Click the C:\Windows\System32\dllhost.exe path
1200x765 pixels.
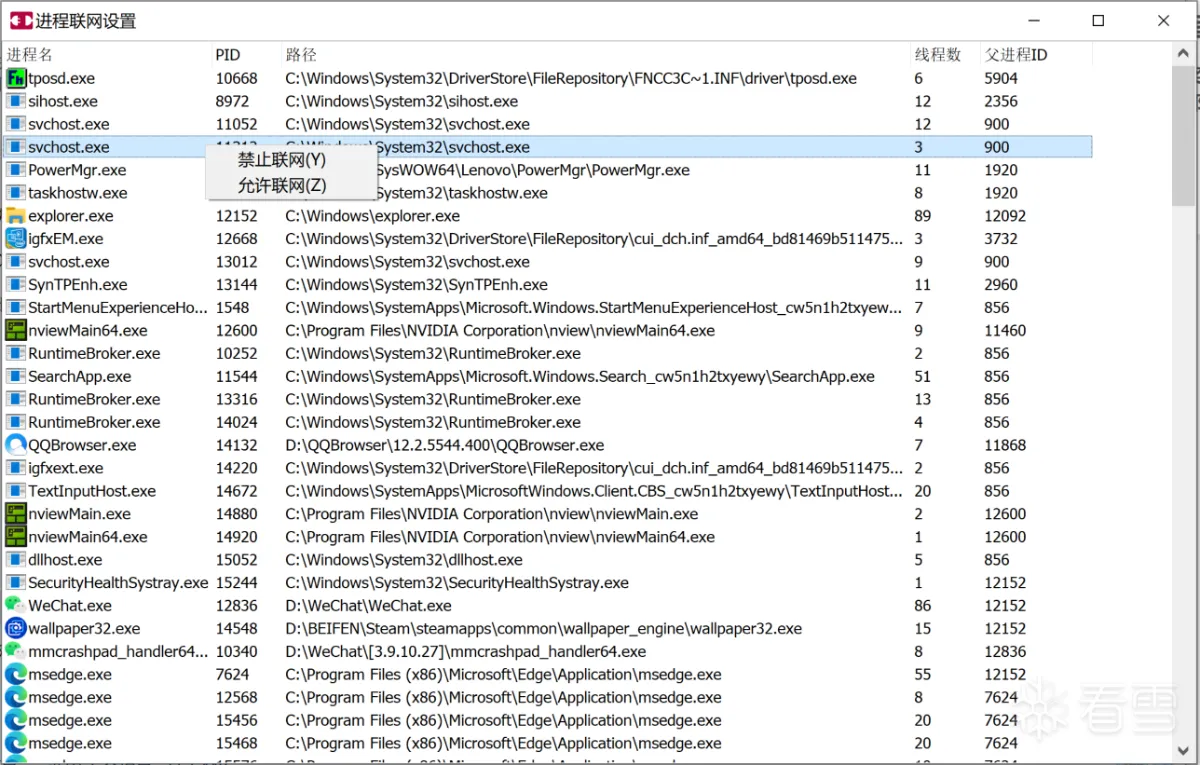[403, 560]
